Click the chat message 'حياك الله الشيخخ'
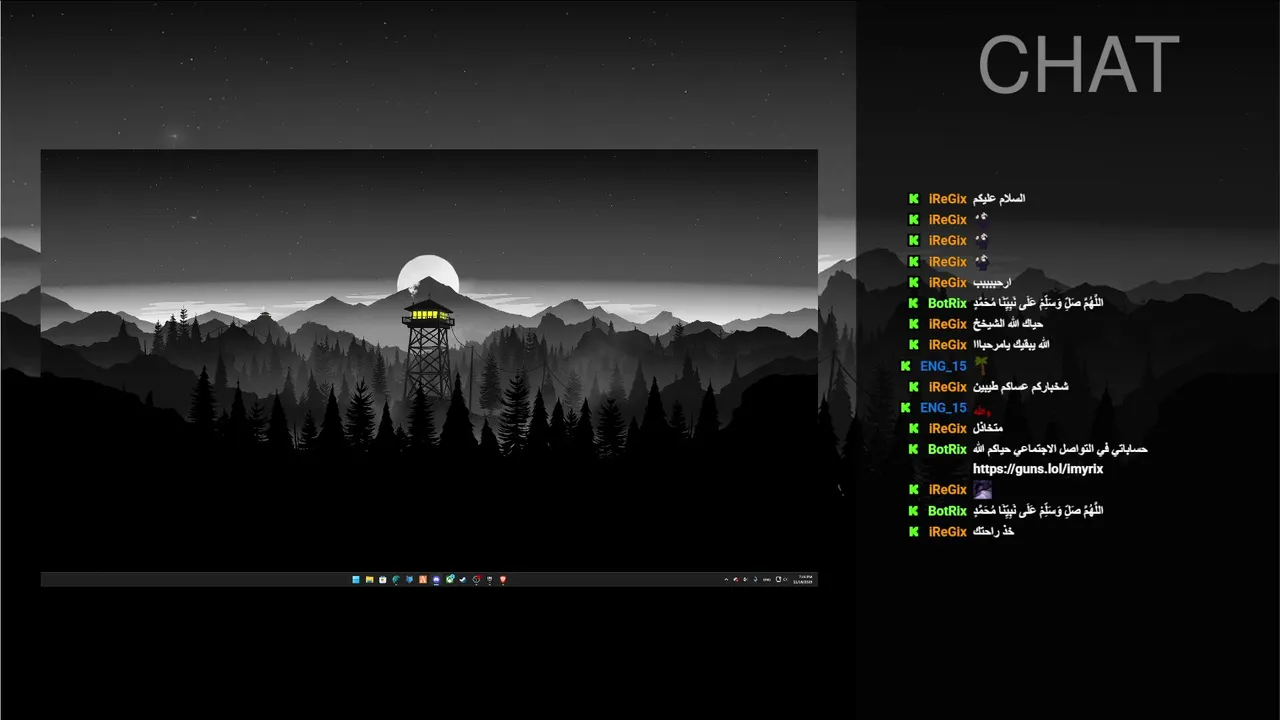Viewport: 1280px width, 720px height. (x=1008, y=324)
